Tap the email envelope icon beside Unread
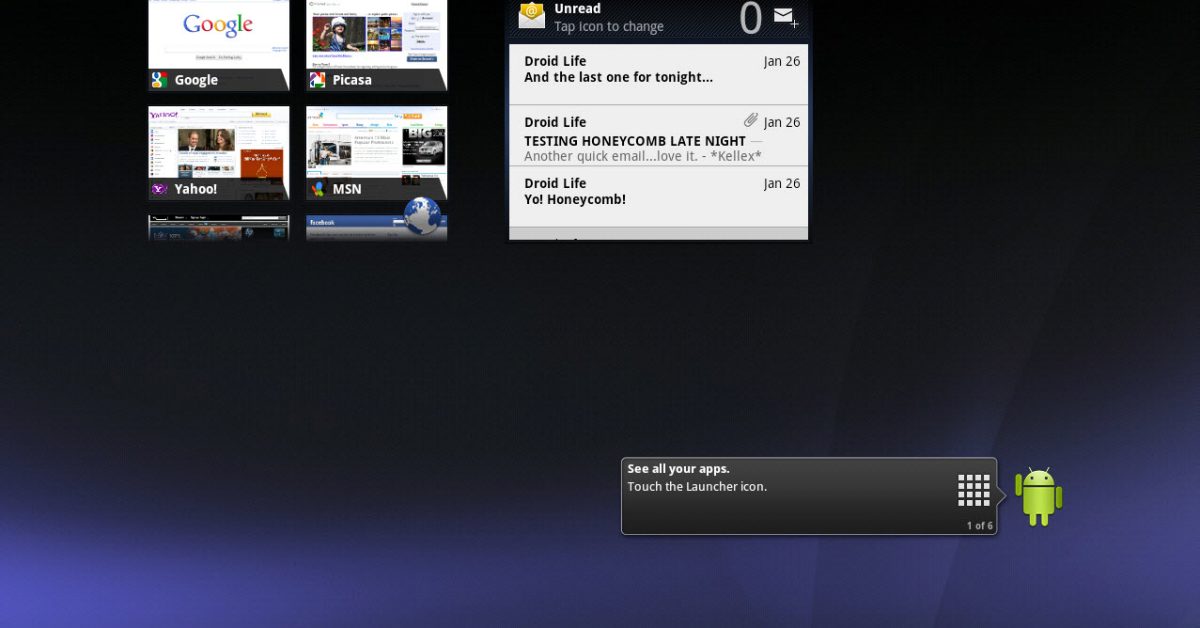The width and height of the screenshot is (1200, 628). 532,15
